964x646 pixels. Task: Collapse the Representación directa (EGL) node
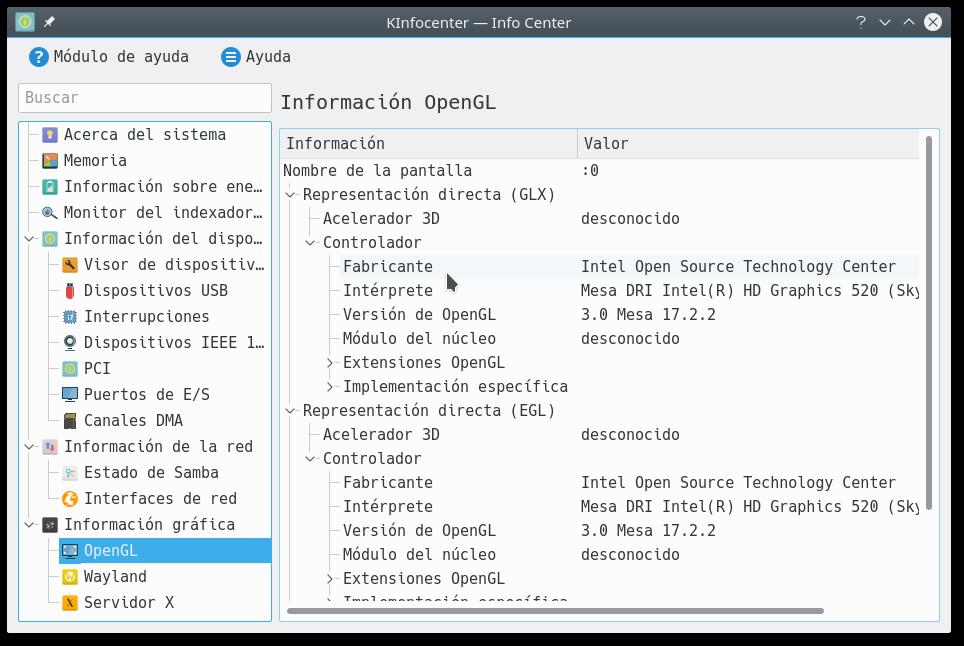[290, 411]
